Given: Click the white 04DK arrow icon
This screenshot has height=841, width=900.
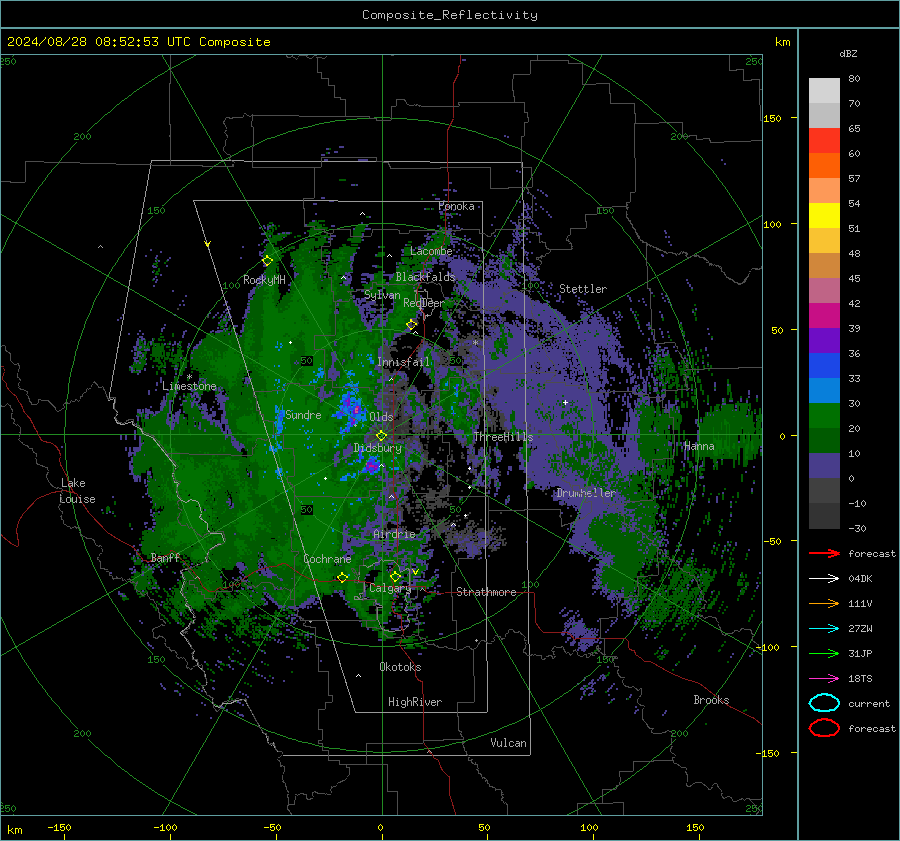Looking at the screenshot, I should [824, 578].
